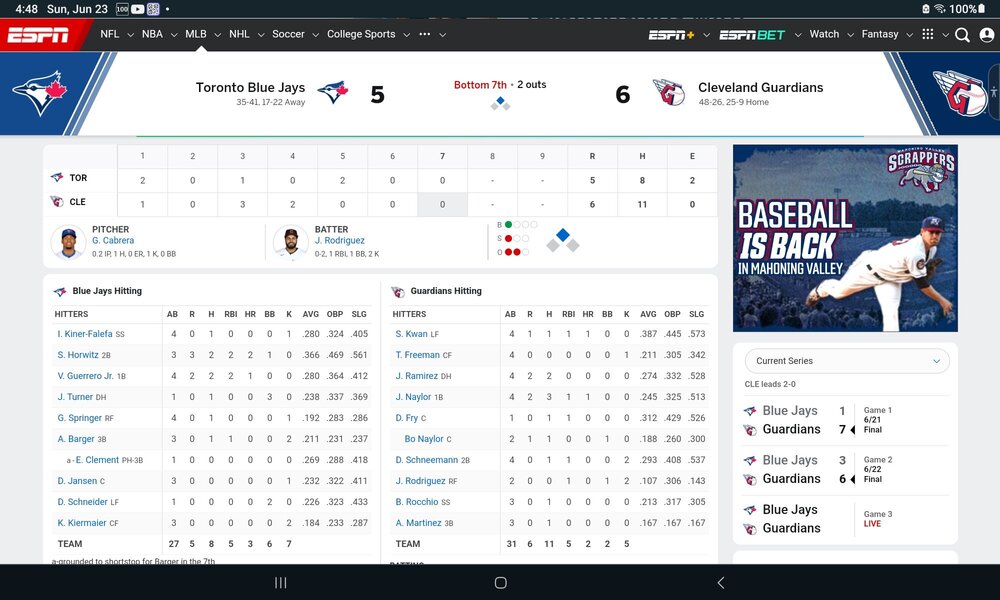The width and height of the screenshot is (1000, 600).
Task: Expand the ESPN BET dropdown arrow
Action: [798, 35]
